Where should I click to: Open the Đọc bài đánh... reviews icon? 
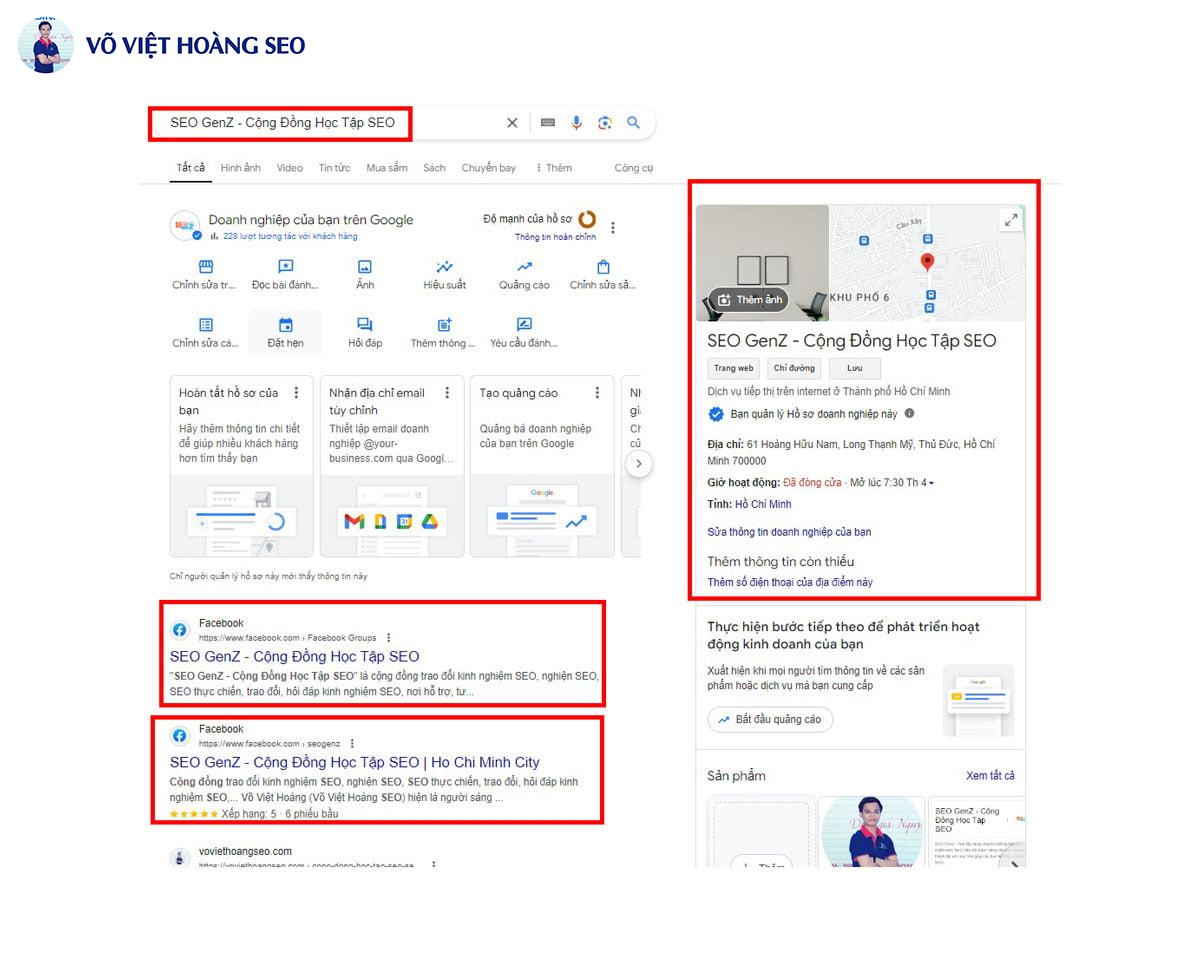[x=286, y=267]
